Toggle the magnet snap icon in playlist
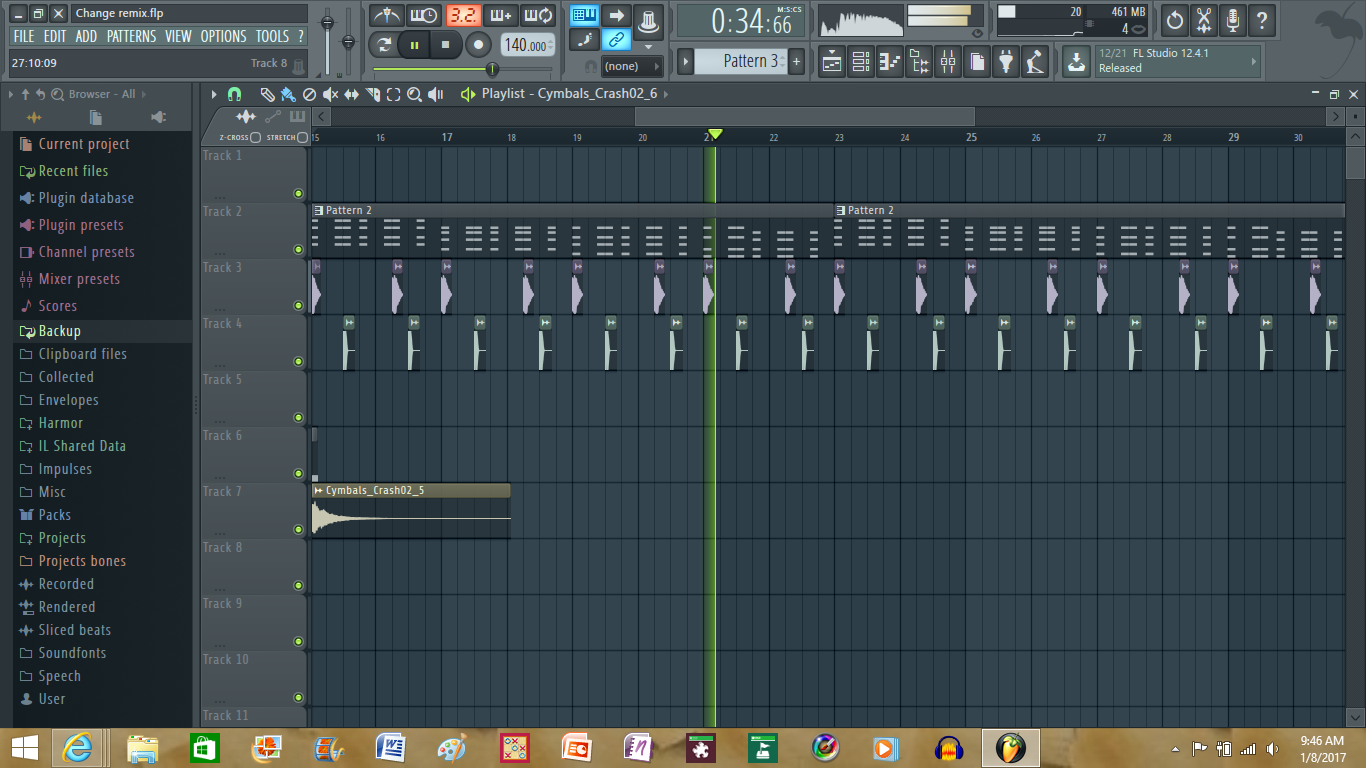 coord(234,94)
